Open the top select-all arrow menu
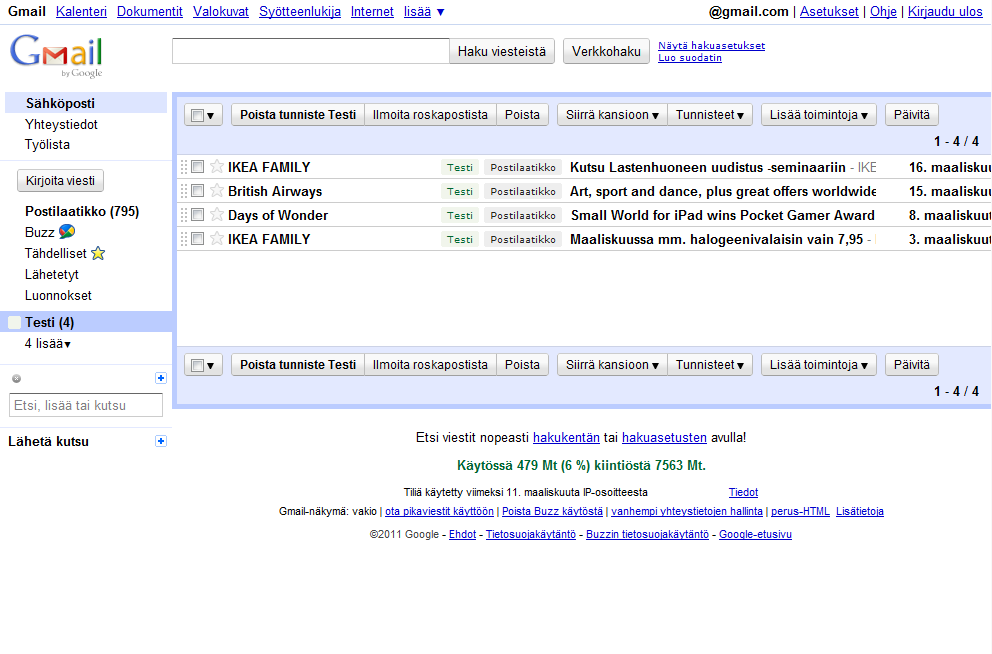 (211, 116)
